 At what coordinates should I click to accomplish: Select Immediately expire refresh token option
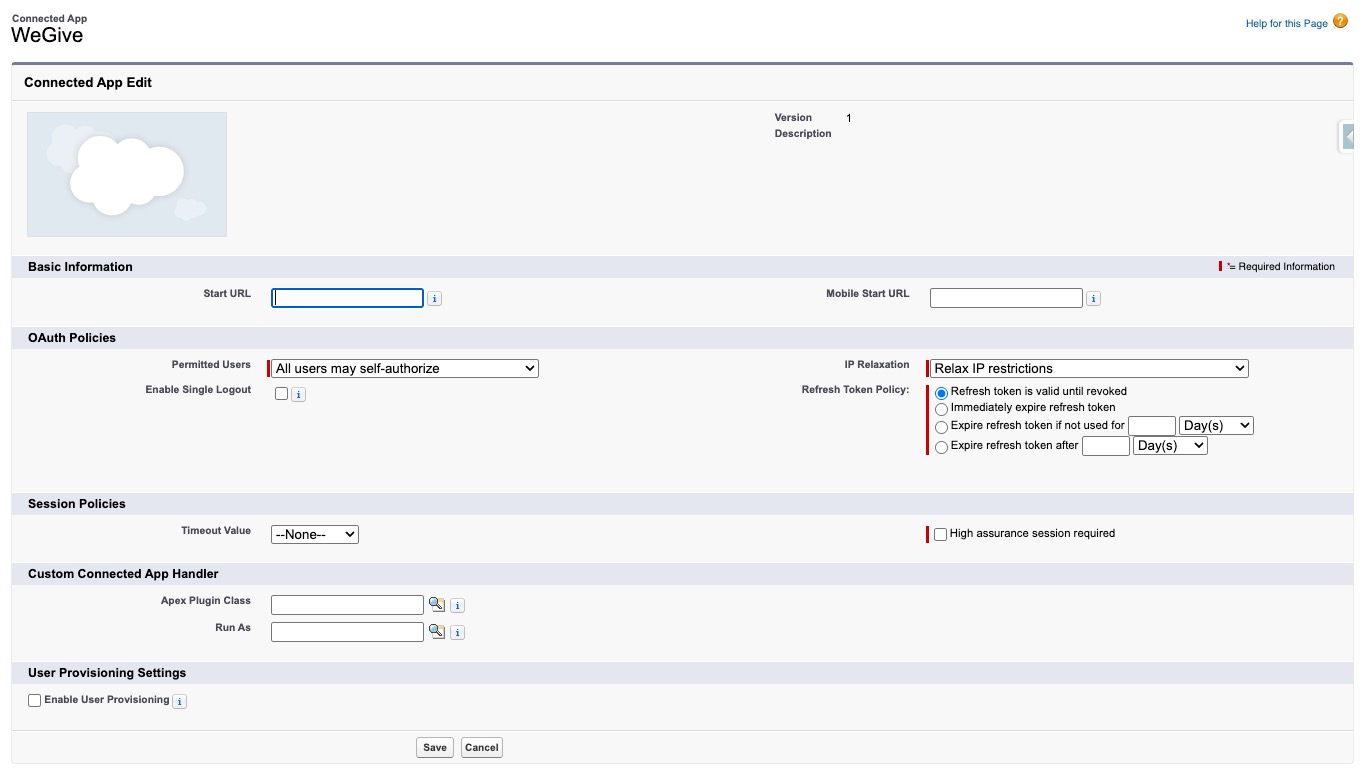pyautogui.click(x=941, y=409)
